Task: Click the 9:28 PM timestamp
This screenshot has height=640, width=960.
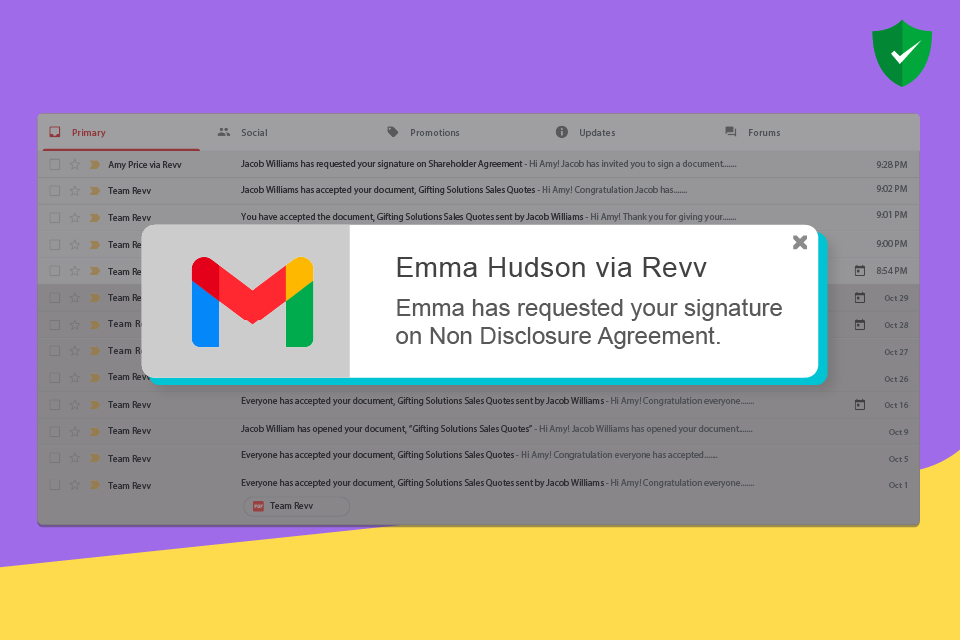Action: coord(891,164)
